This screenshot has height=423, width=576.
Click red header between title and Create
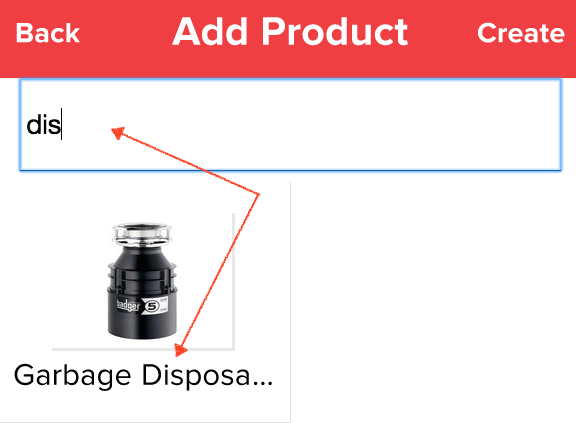click(x=443, y=33)
